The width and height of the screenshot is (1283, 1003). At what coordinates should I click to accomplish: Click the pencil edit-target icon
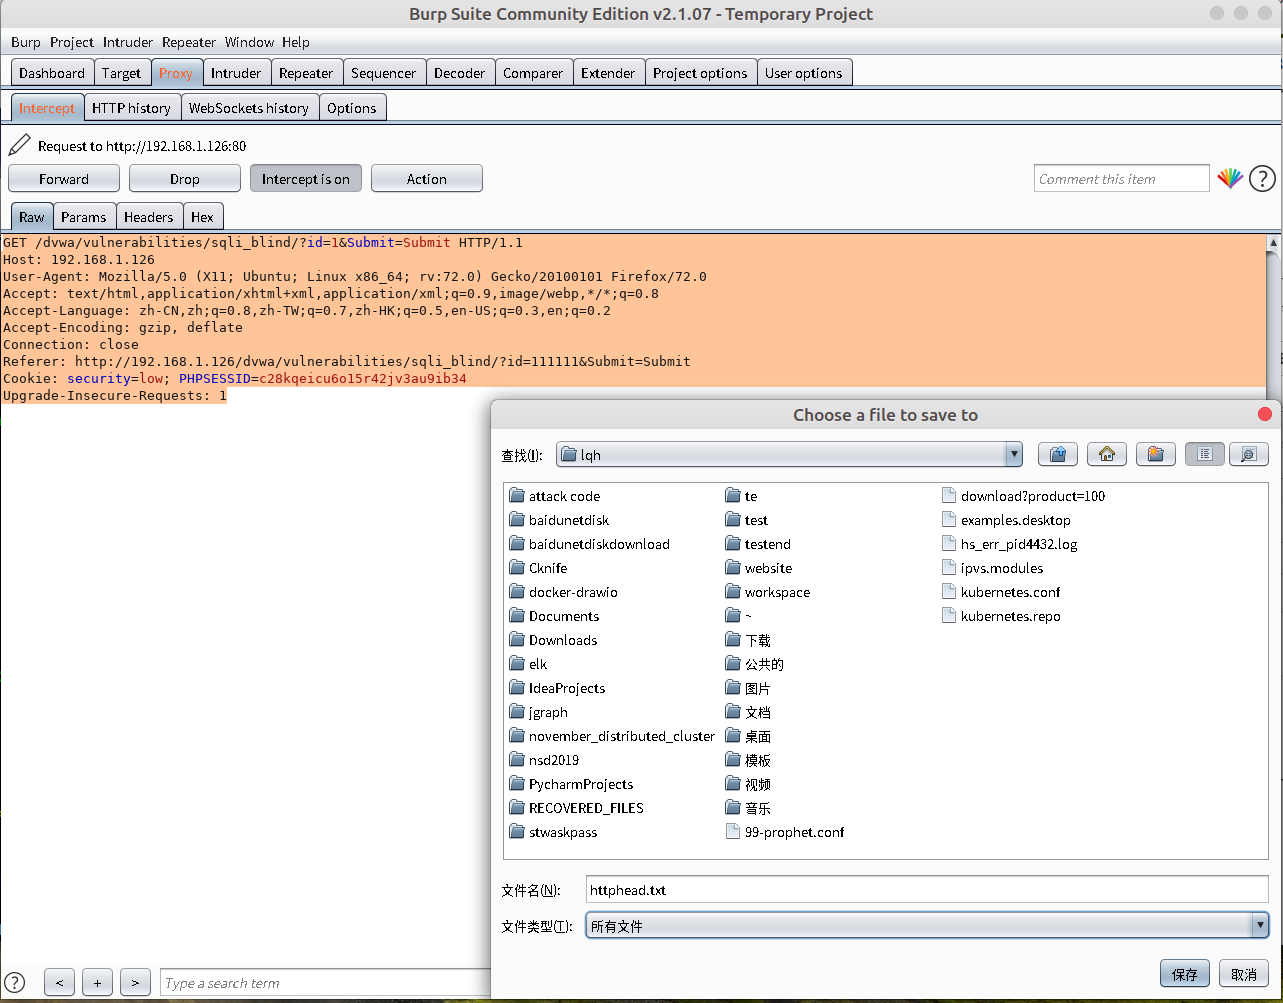(19, 146)
